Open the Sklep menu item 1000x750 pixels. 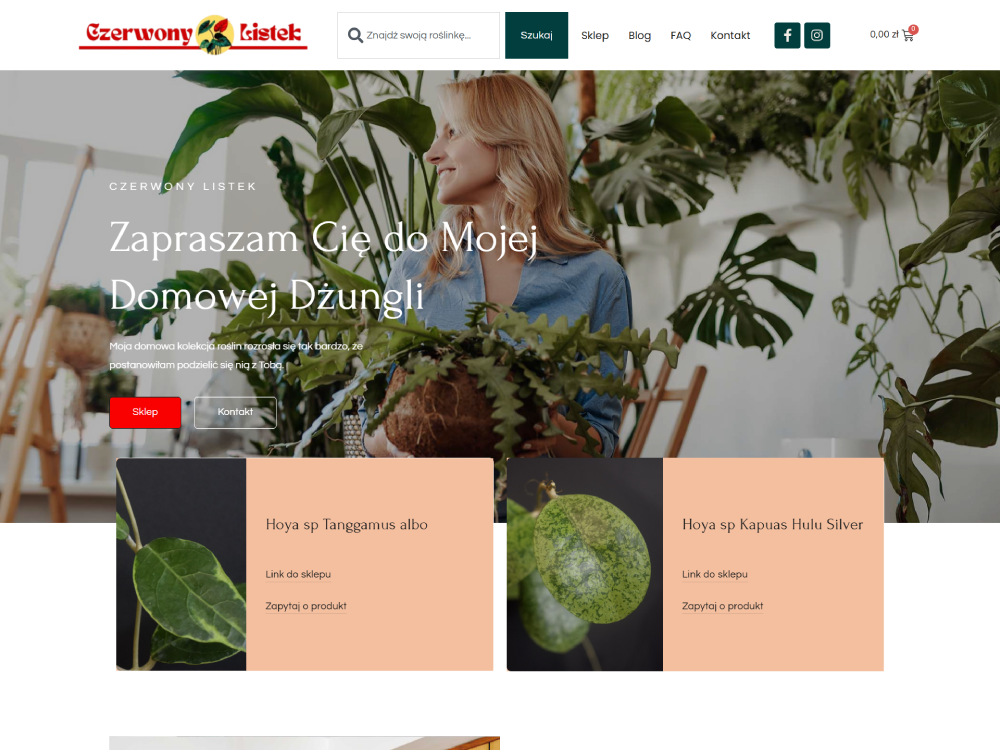pos(595,36)
